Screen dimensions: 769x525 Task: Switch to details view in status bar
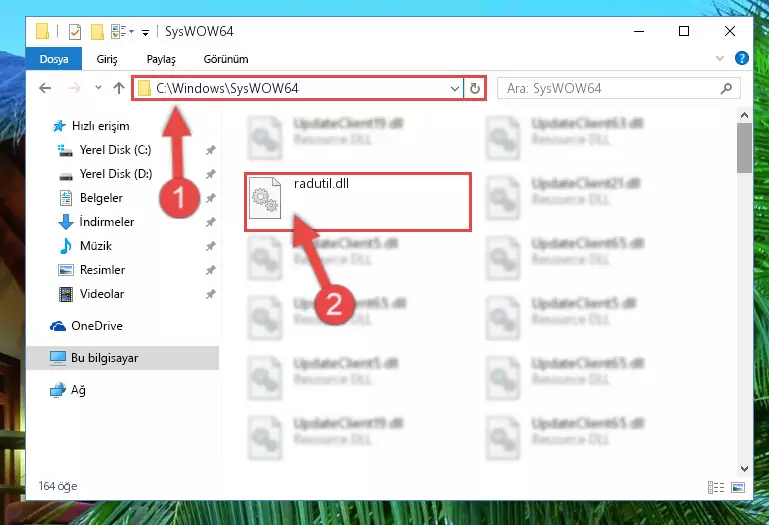point(716,487)
